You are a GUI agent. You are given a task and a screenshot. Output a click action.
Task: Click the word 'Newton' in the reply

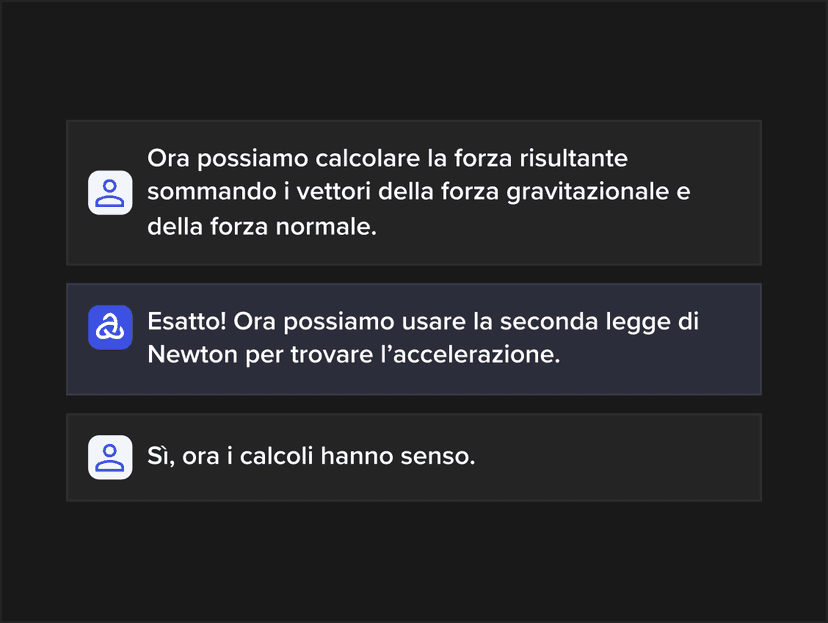coord(192,354)
